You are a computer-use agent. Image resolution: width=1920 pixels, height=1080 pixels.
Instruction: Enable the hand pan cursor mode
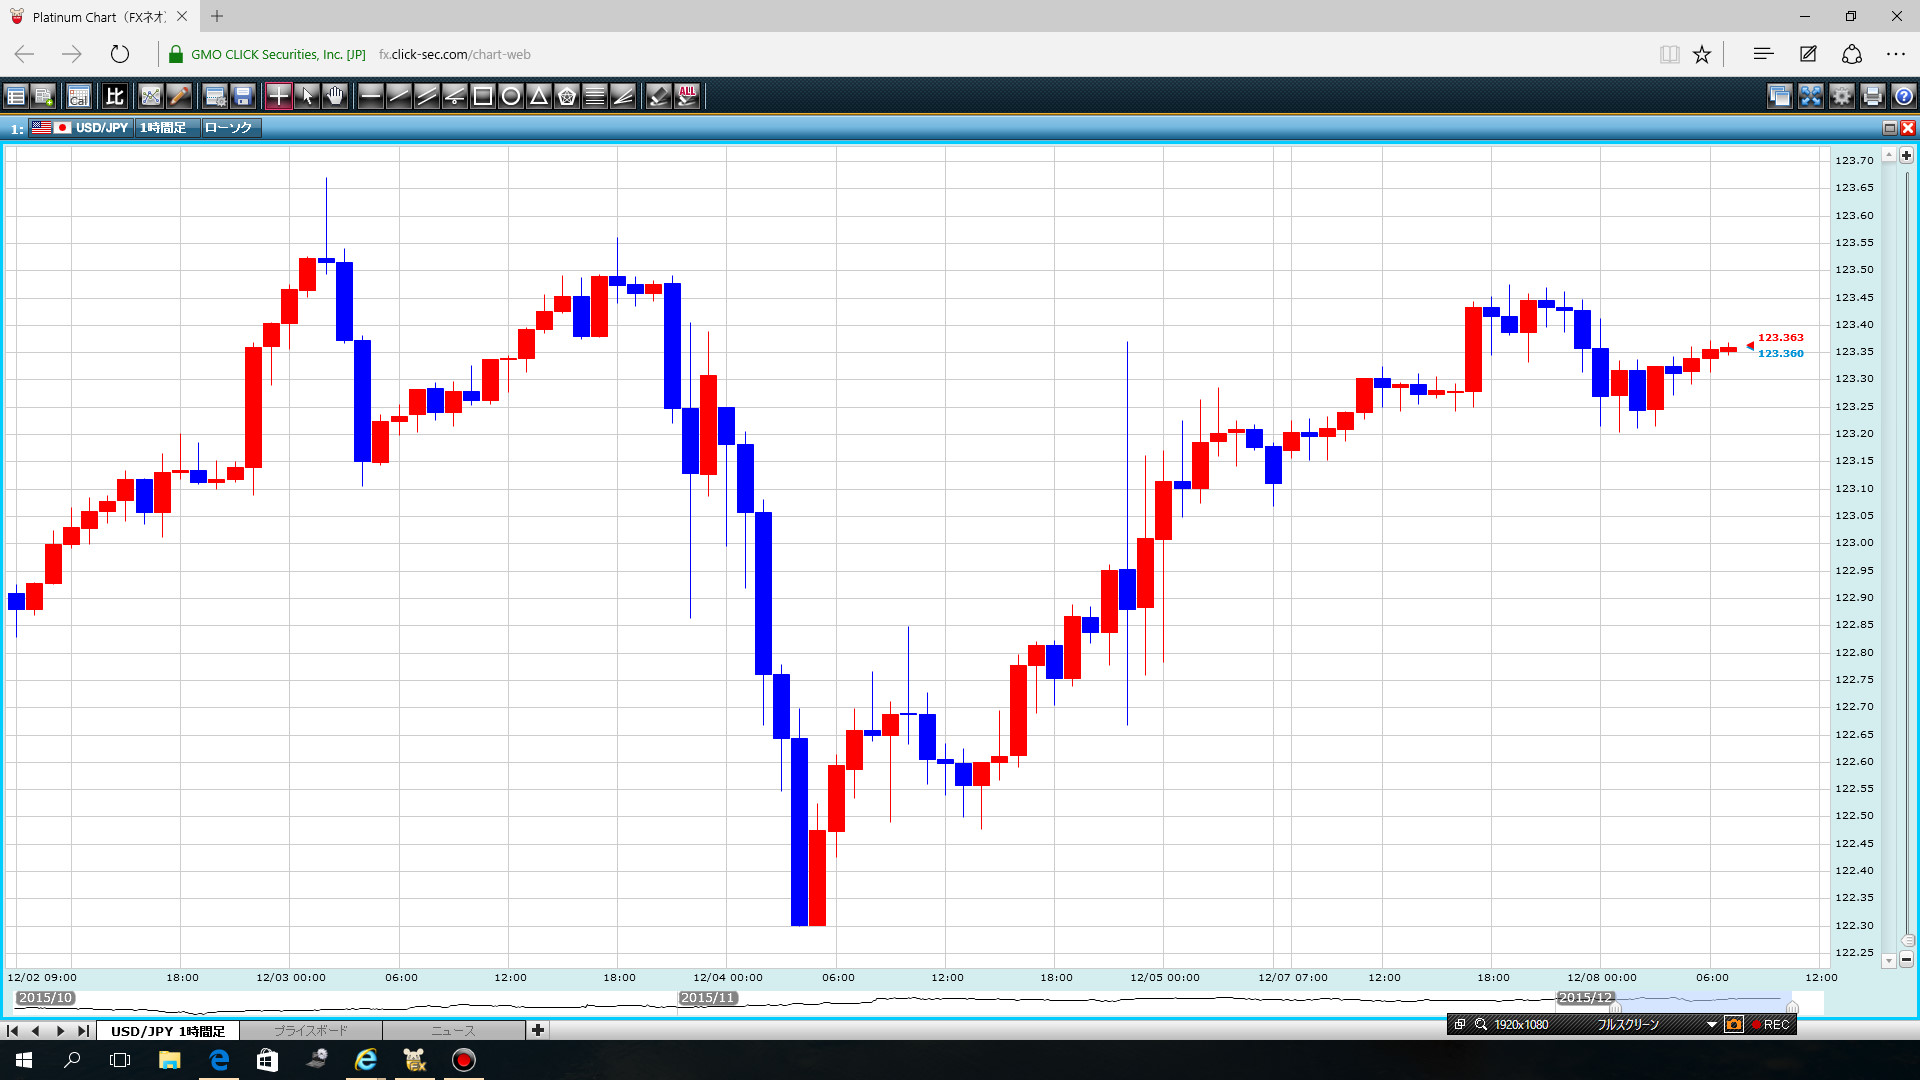point(335,96)
